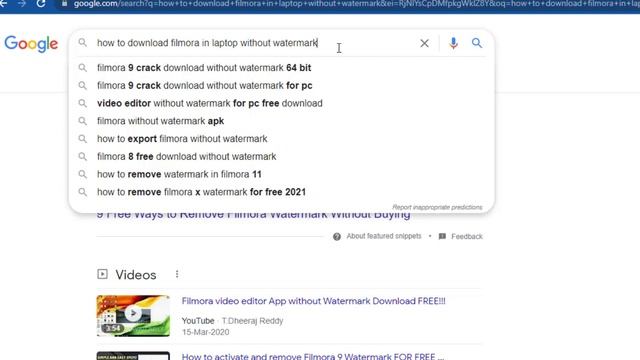Click the blue search magnifier button
The image size is (640, 360).
[x=477, y=43]
